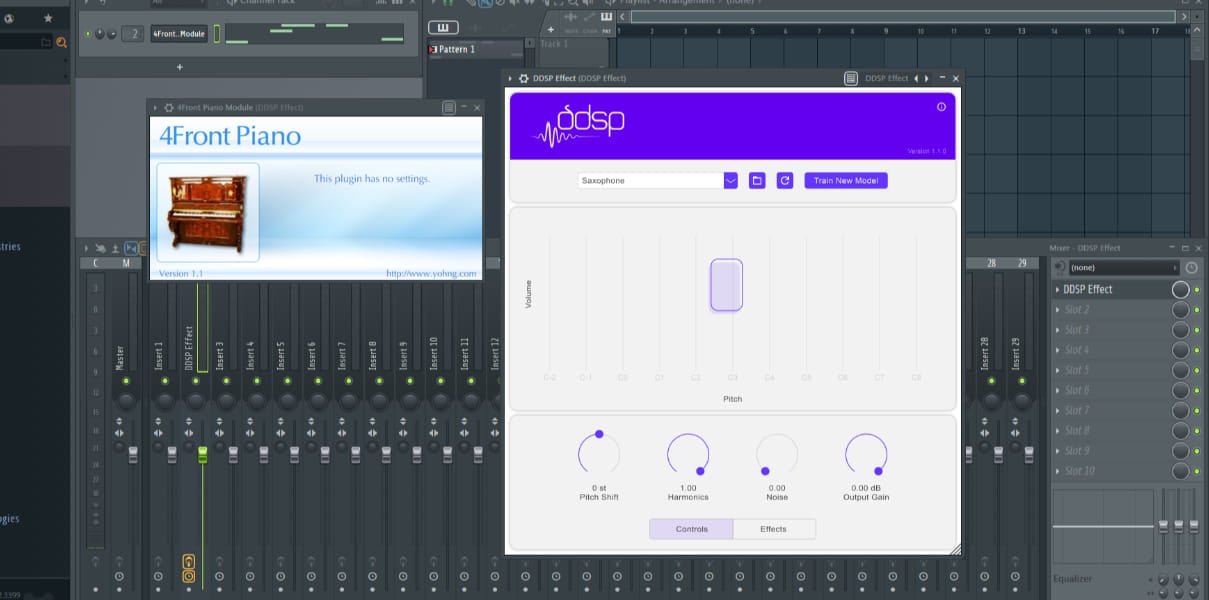
Task: Open the 4Front..Module channel button
Action: [179, 34]
